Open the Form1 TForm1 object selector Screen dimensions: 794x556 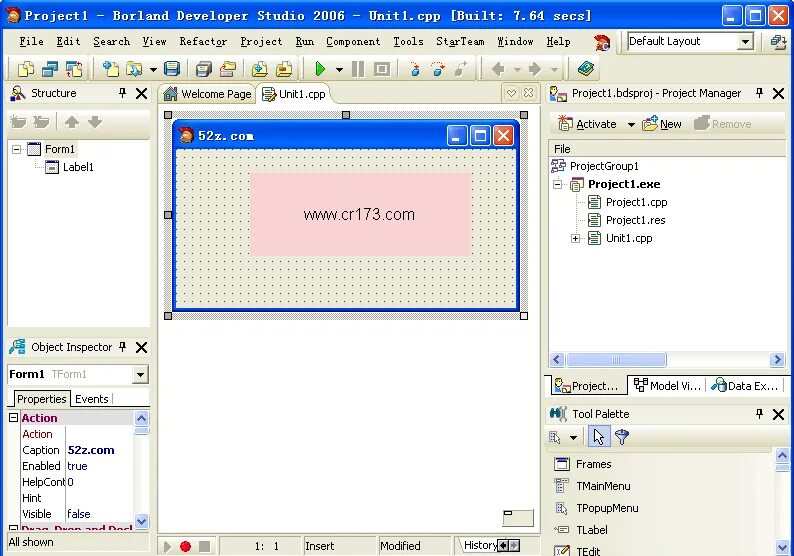coord(140,375)
